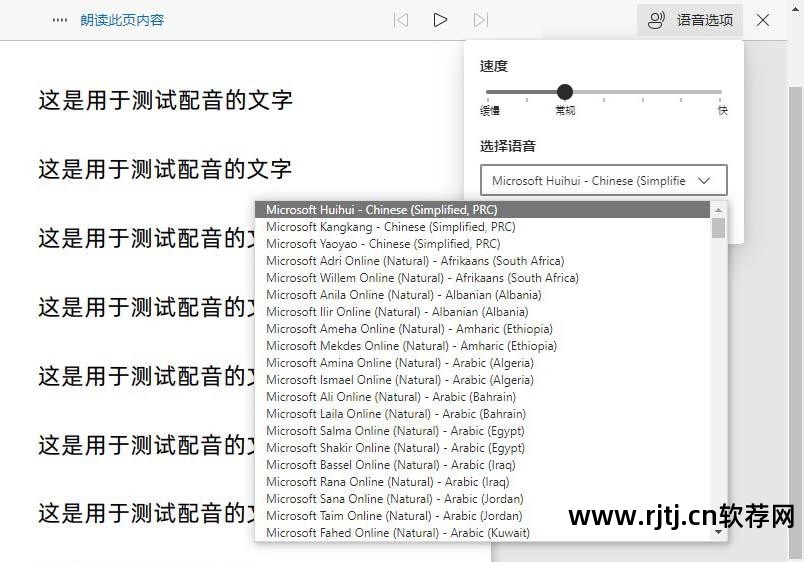This screenshot has width=804, height=562.
Task: Click second line 这是用于测试配音的文字
Action: click(x=165, y=169)
